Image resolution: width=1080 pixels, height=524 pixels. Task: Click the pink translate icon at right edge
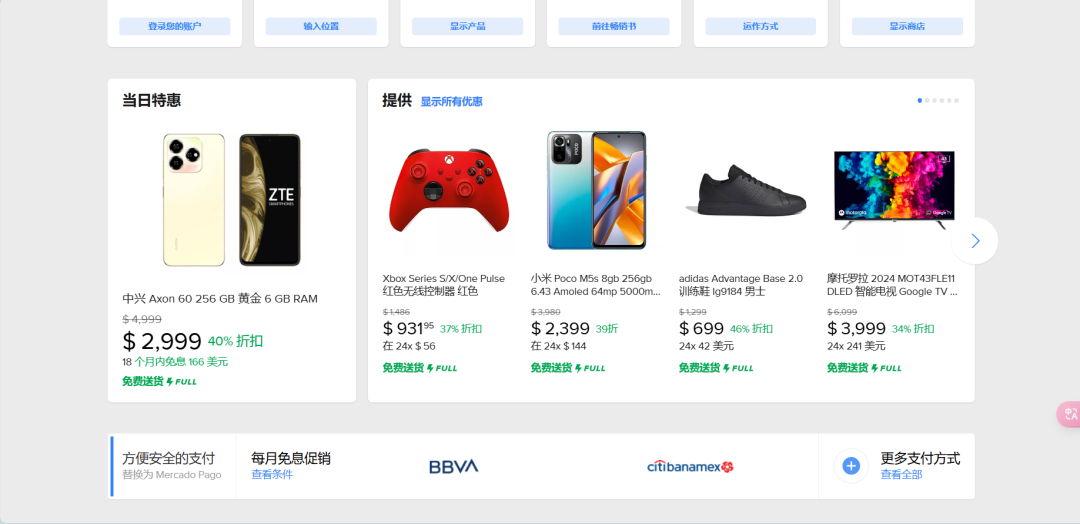[x=1069, y=414]
